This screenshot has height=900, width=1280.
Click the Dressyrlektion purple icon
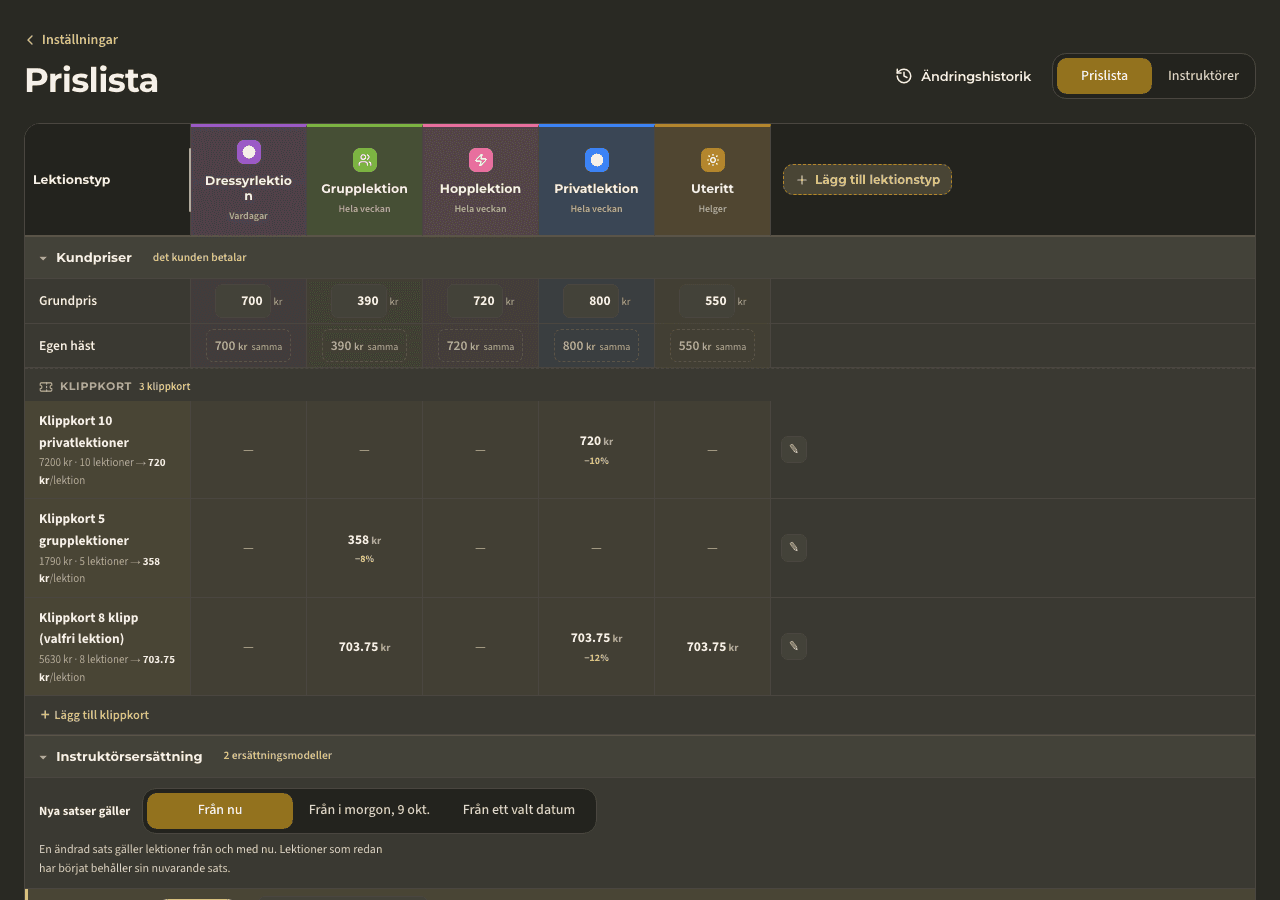click(249, 152)
